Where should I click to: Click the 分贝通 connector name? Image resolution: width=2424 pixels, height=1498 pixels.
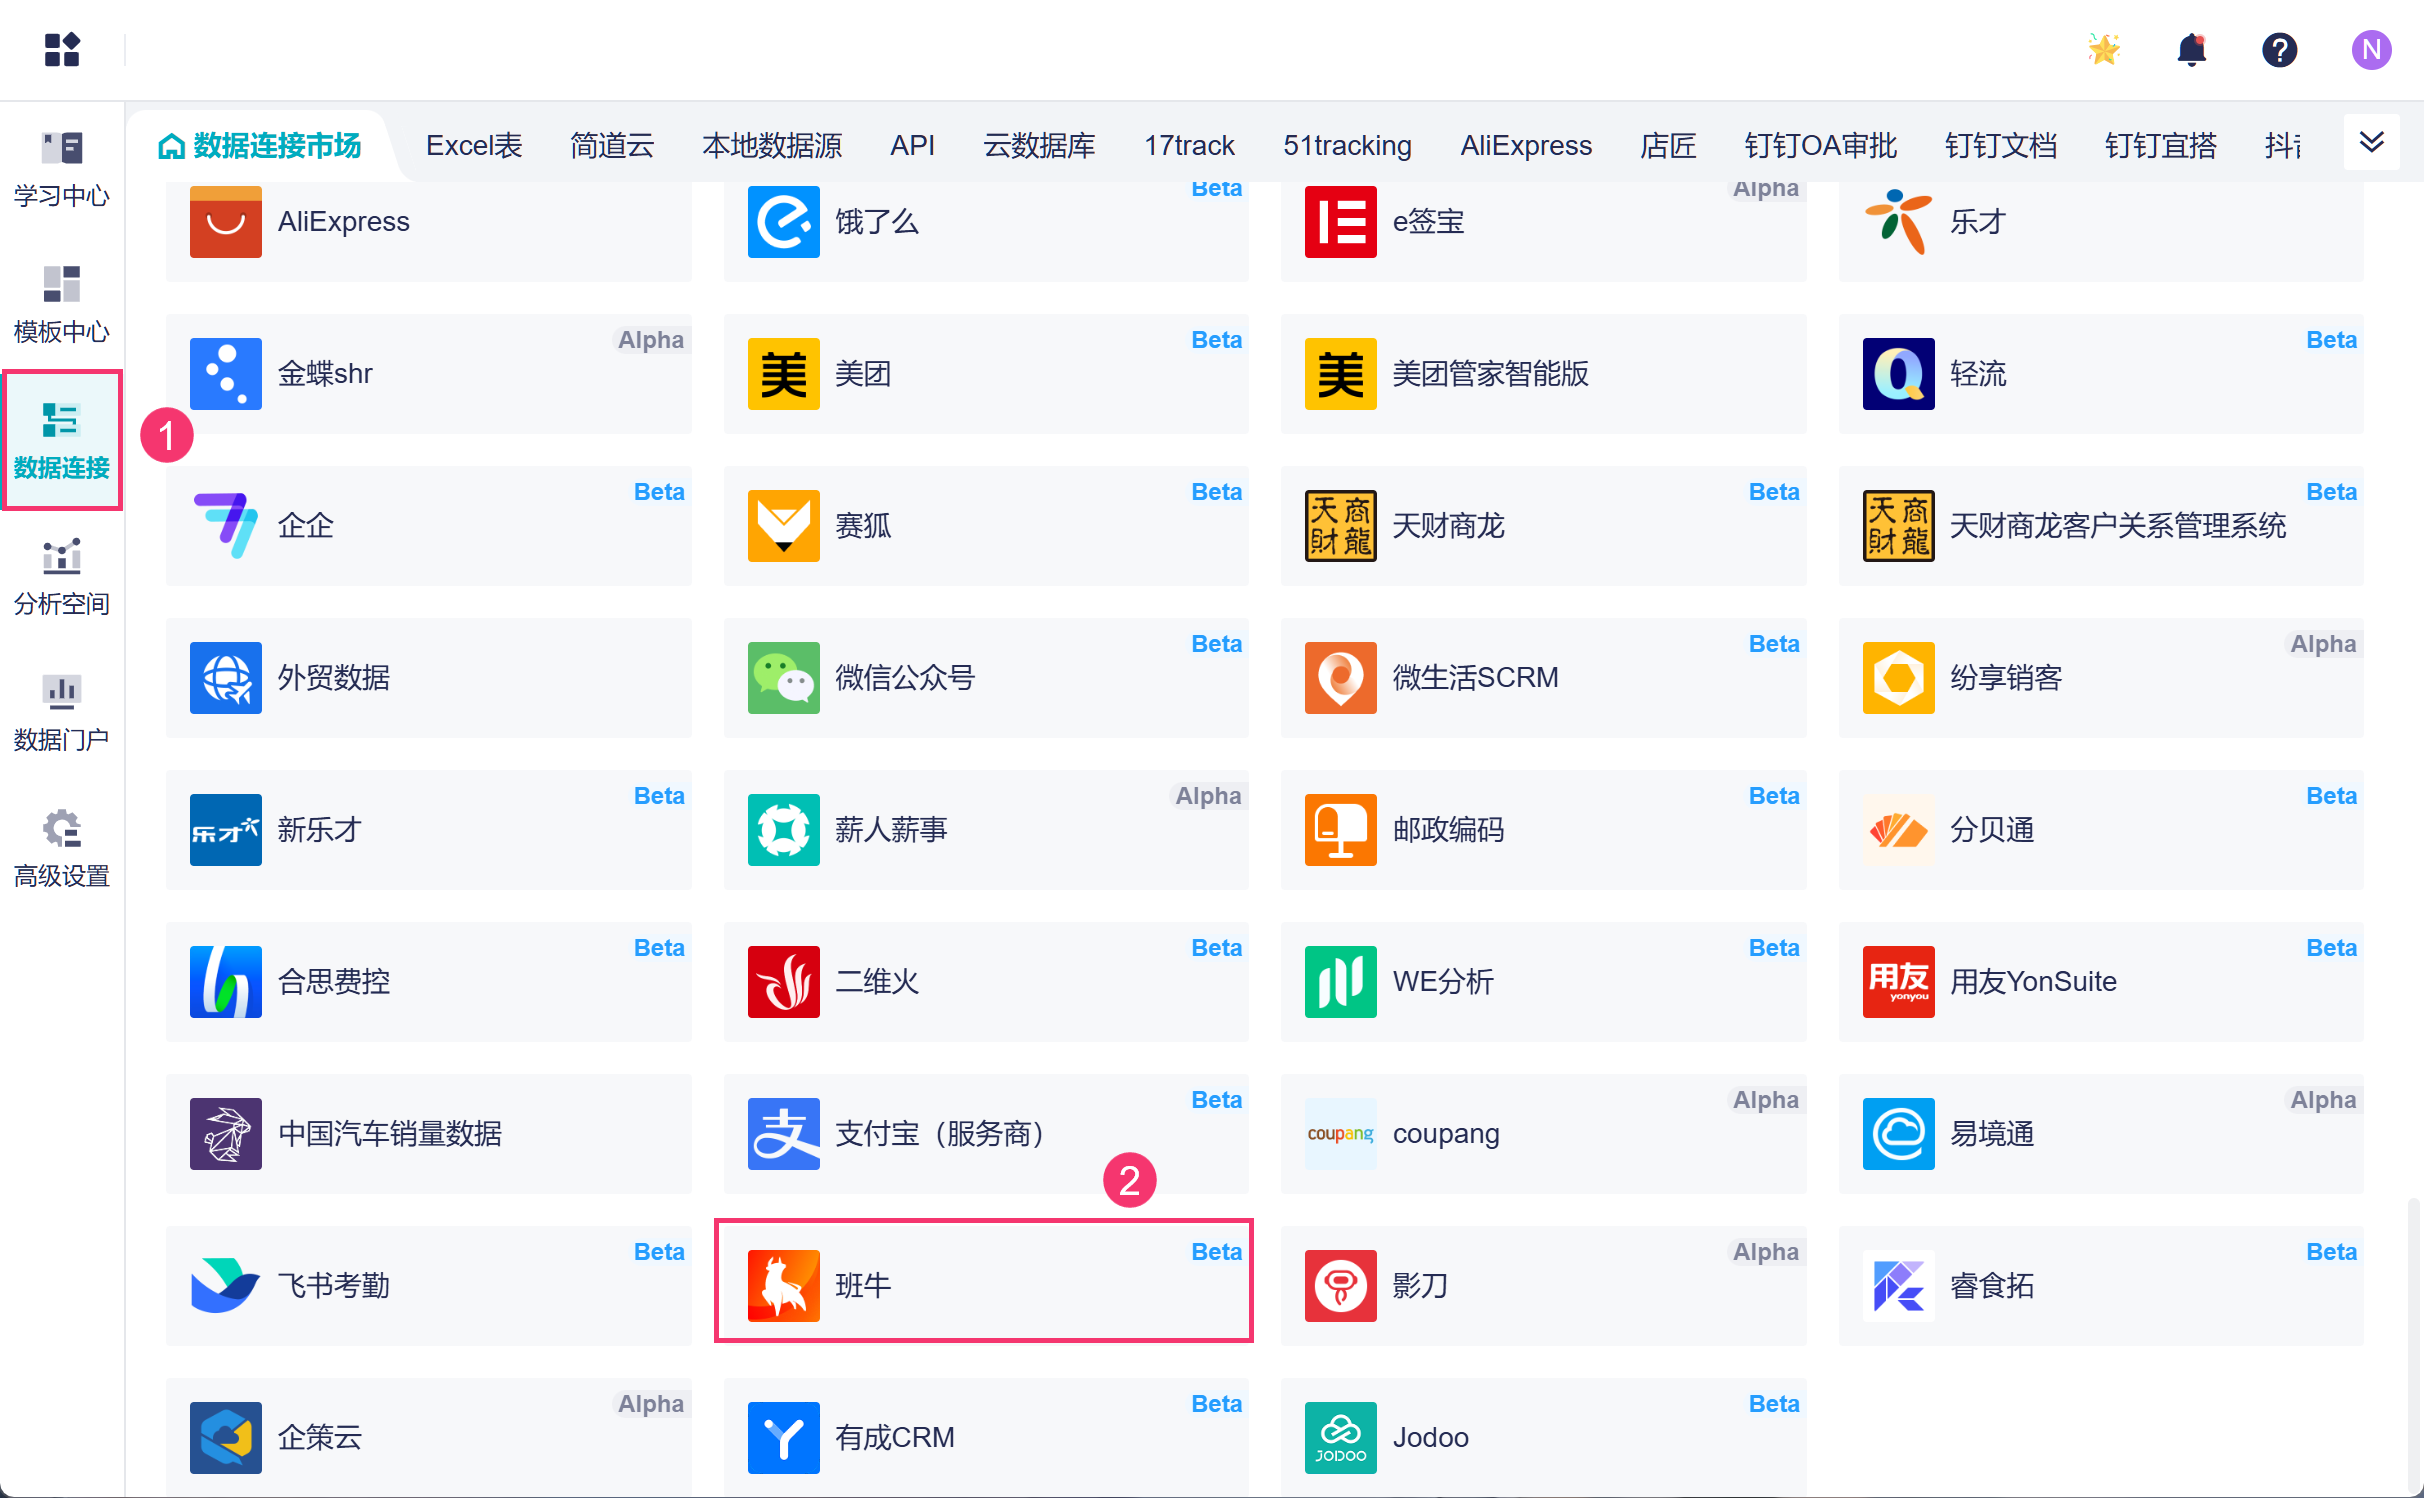1991,829
